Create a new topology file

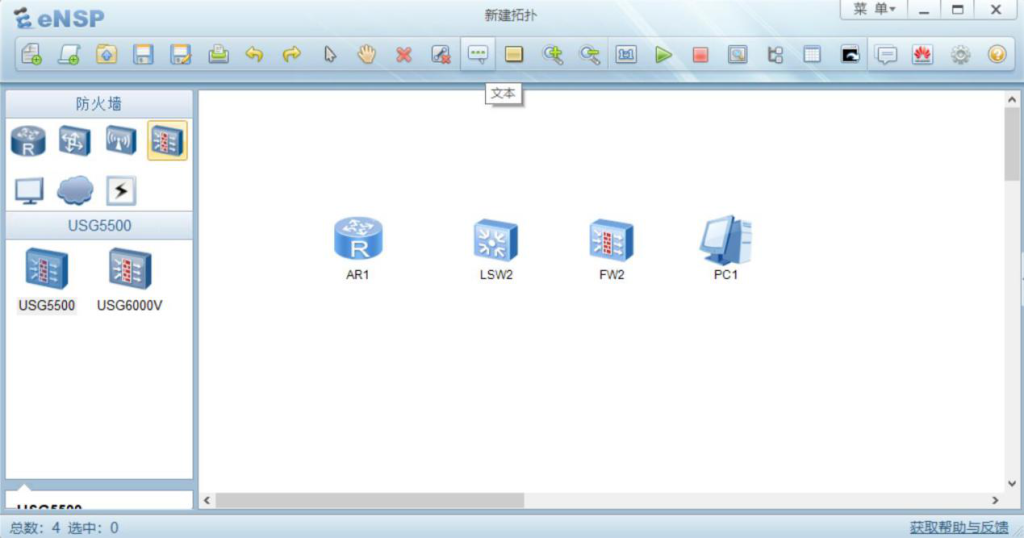coord(31,54)
